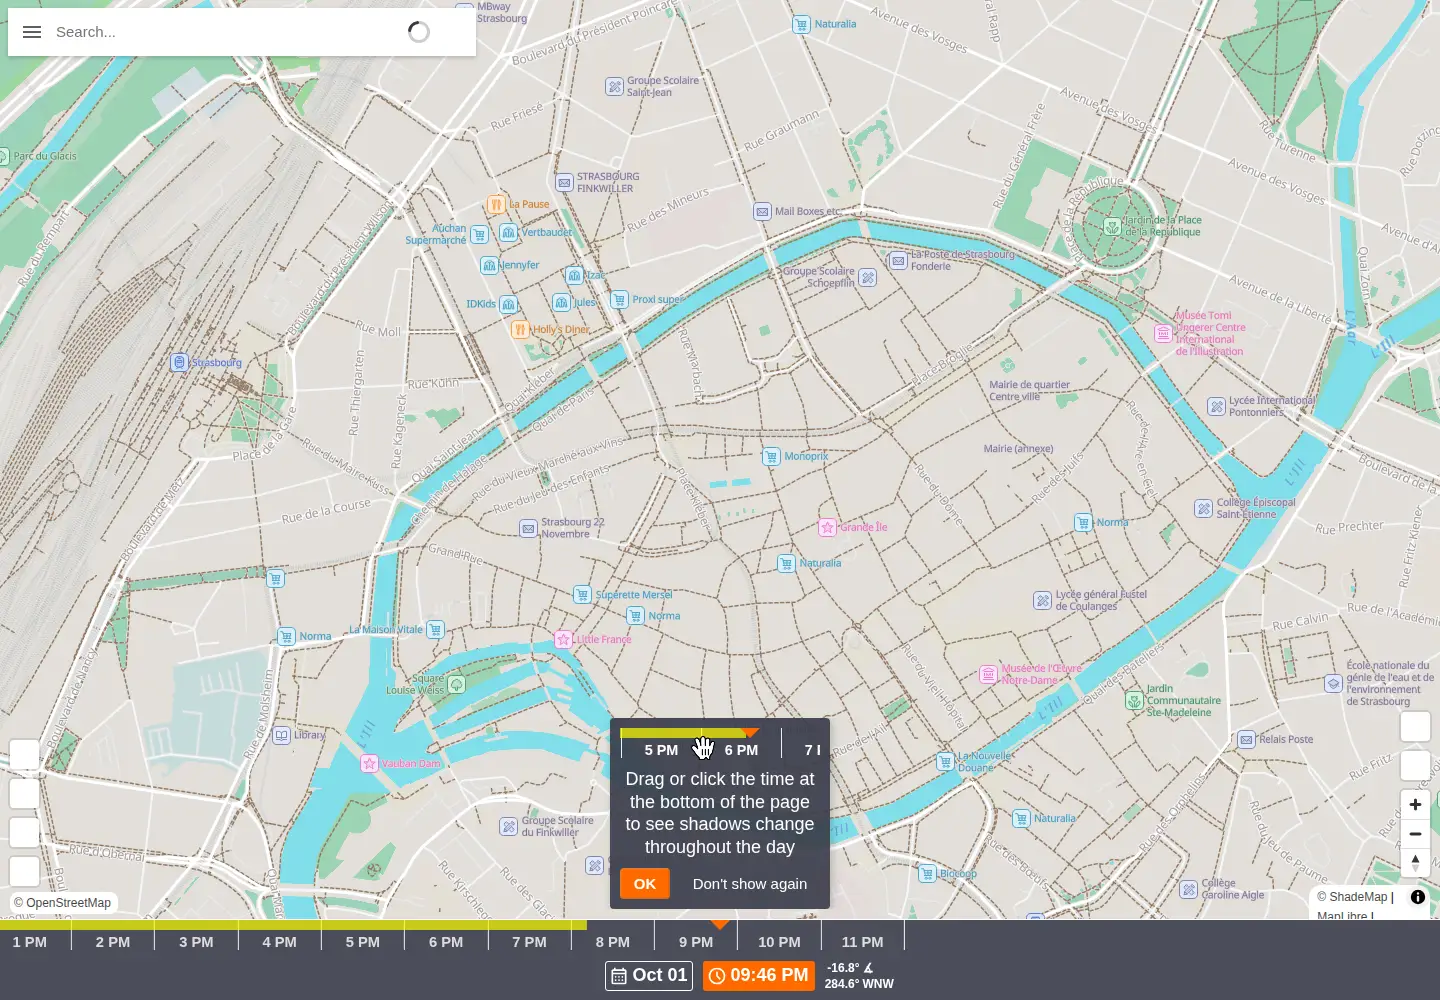This screenshot has width=1440, height=1000.
Task: Click the Auchan Supermarché cart icon
Action: coord(479,235)
